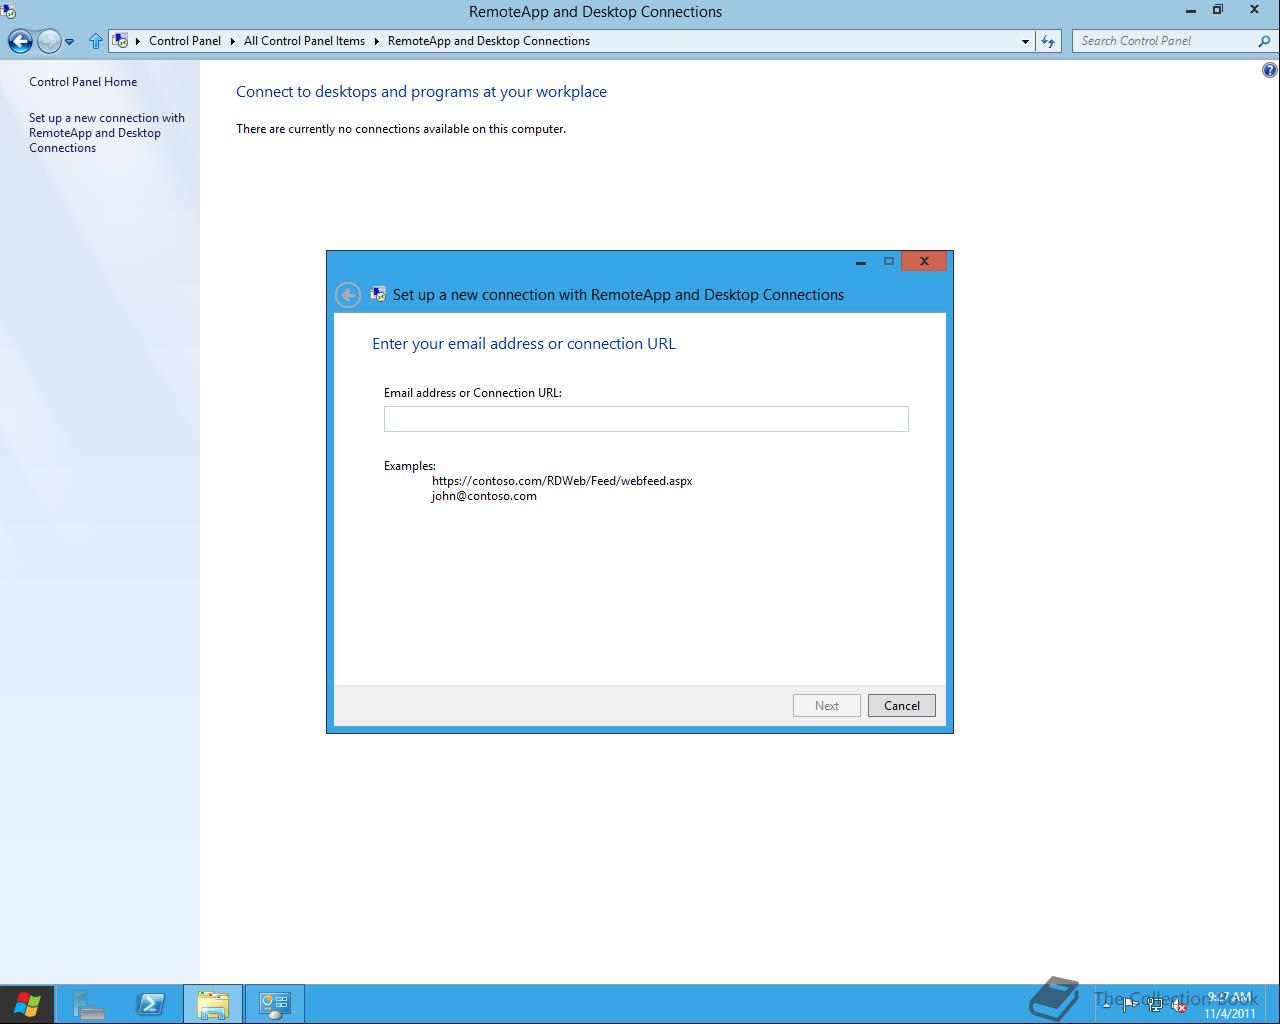The width and height of the screenshot is (1280, 1024).
Task: Launch PowerShell from the taskbar
Action: click(x=151, y=1004)
